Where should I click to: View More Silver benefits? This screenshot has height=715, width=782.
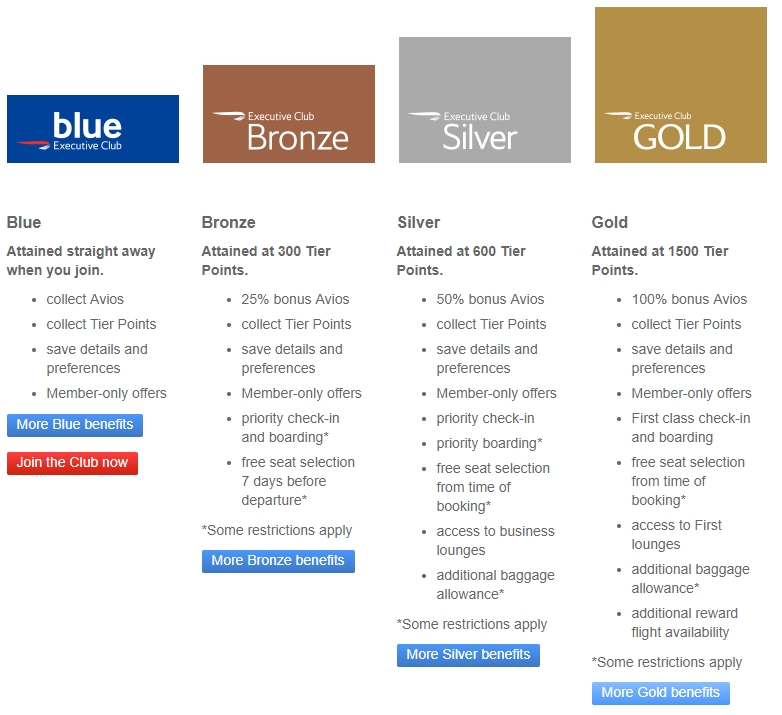[x=468, y=655]
